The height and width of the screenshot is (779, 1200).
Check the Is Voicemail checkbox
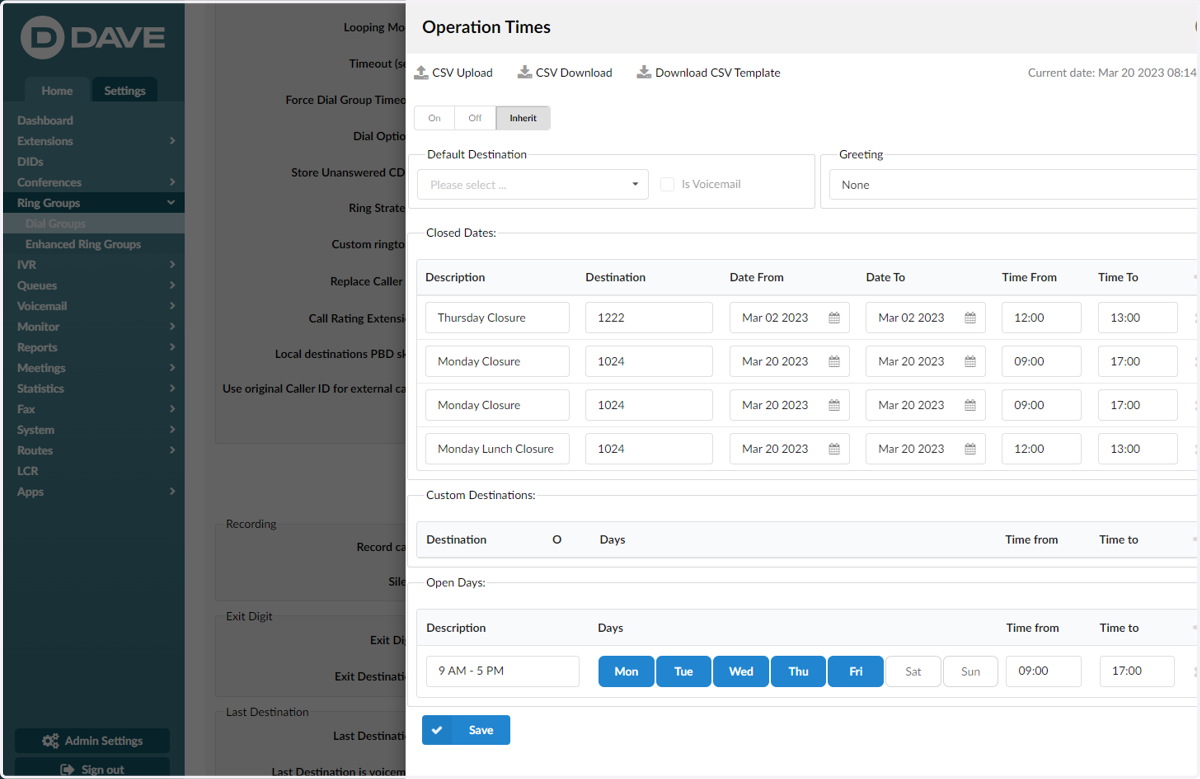pyautogui.click(x=667, y=184)
